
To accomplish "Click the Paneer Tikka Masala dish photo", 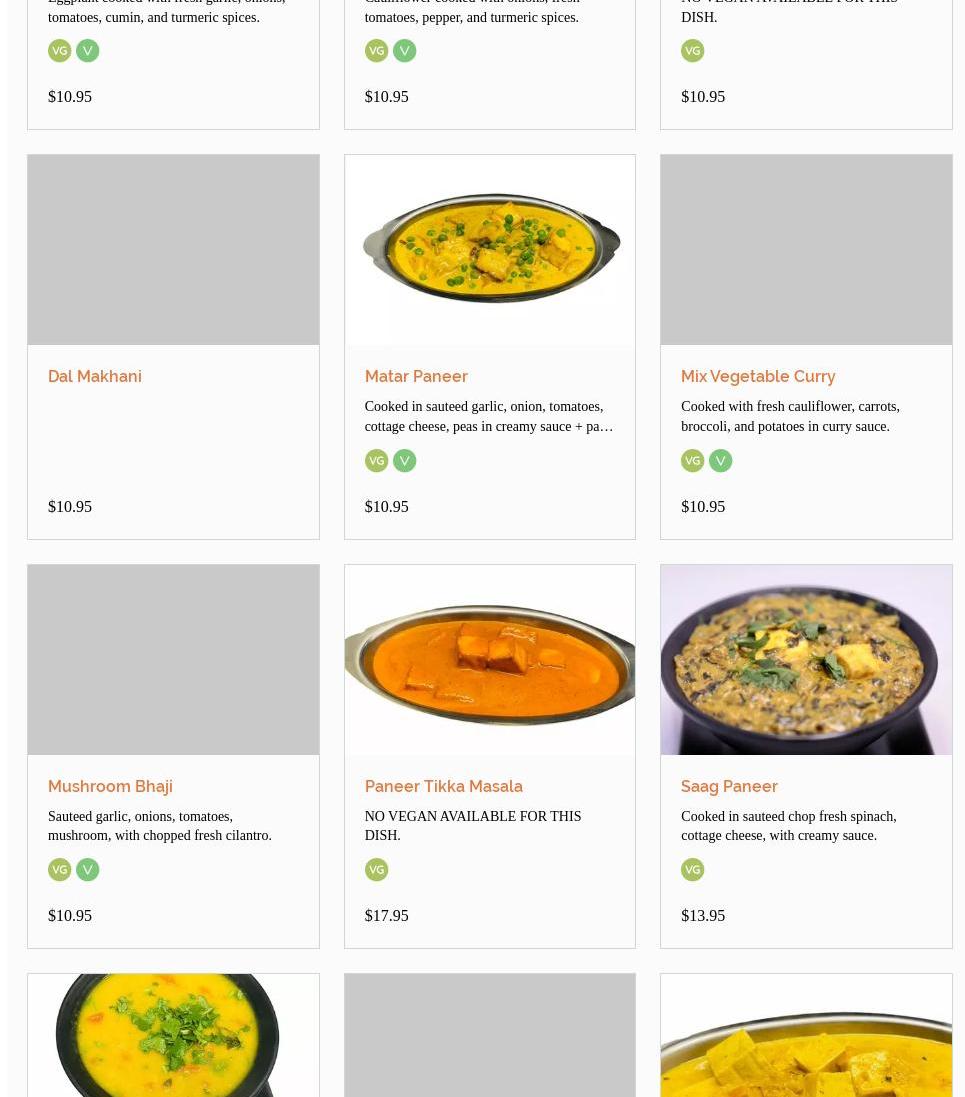I will 490,660.
